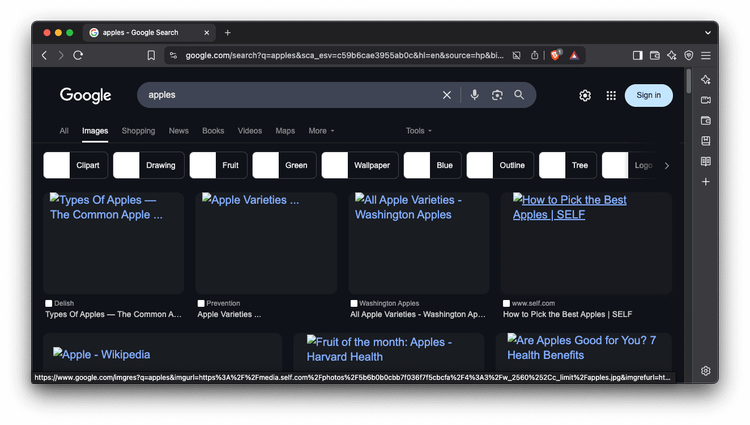
Task: Apply the Fruit filter chip
Action: point(218,165)
